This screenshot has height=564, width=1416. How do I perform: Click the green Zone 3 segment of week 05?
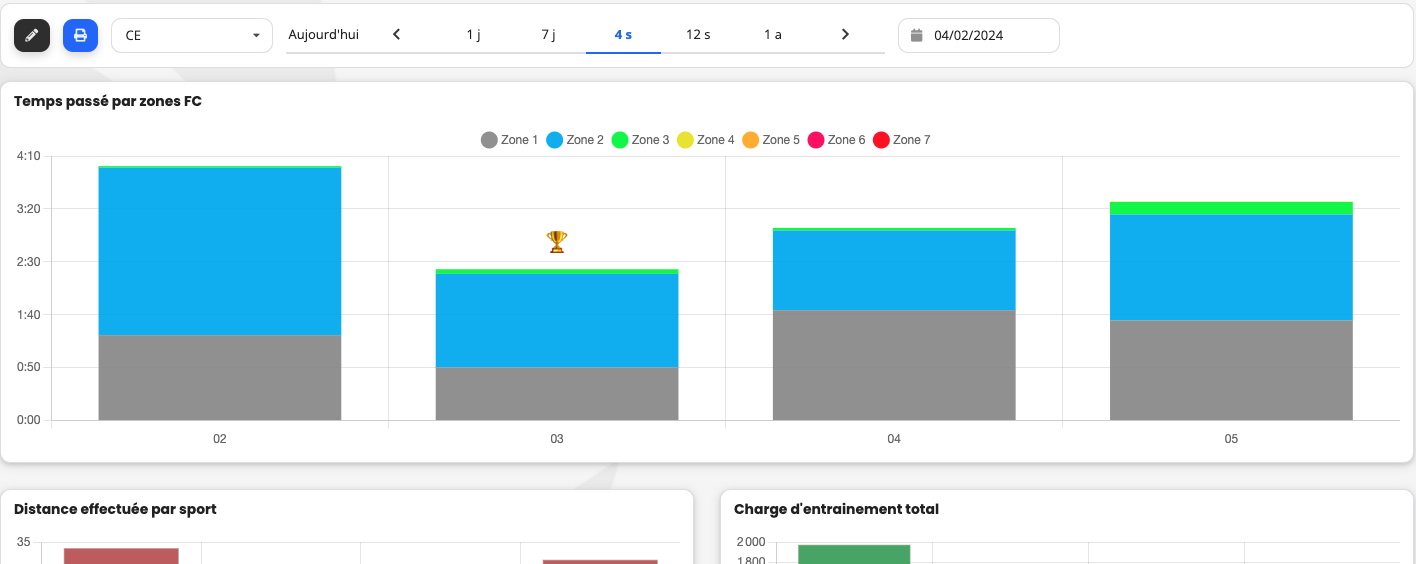pos(1231,208)
